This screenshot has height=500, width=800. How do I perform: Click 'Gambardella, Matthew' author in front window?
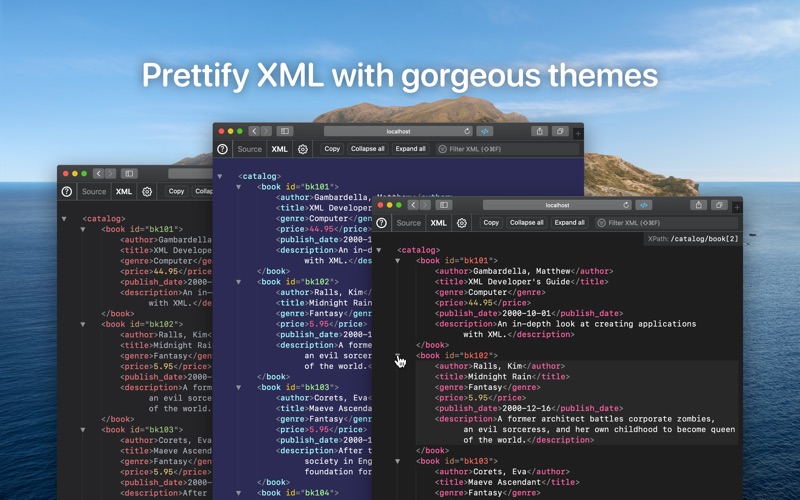[522, 271]
